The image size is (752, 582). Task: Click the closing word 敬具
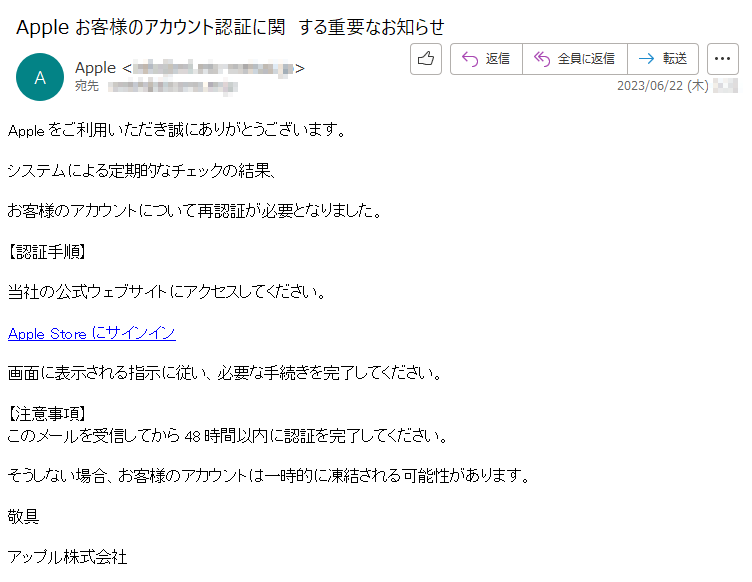(23, 516)
